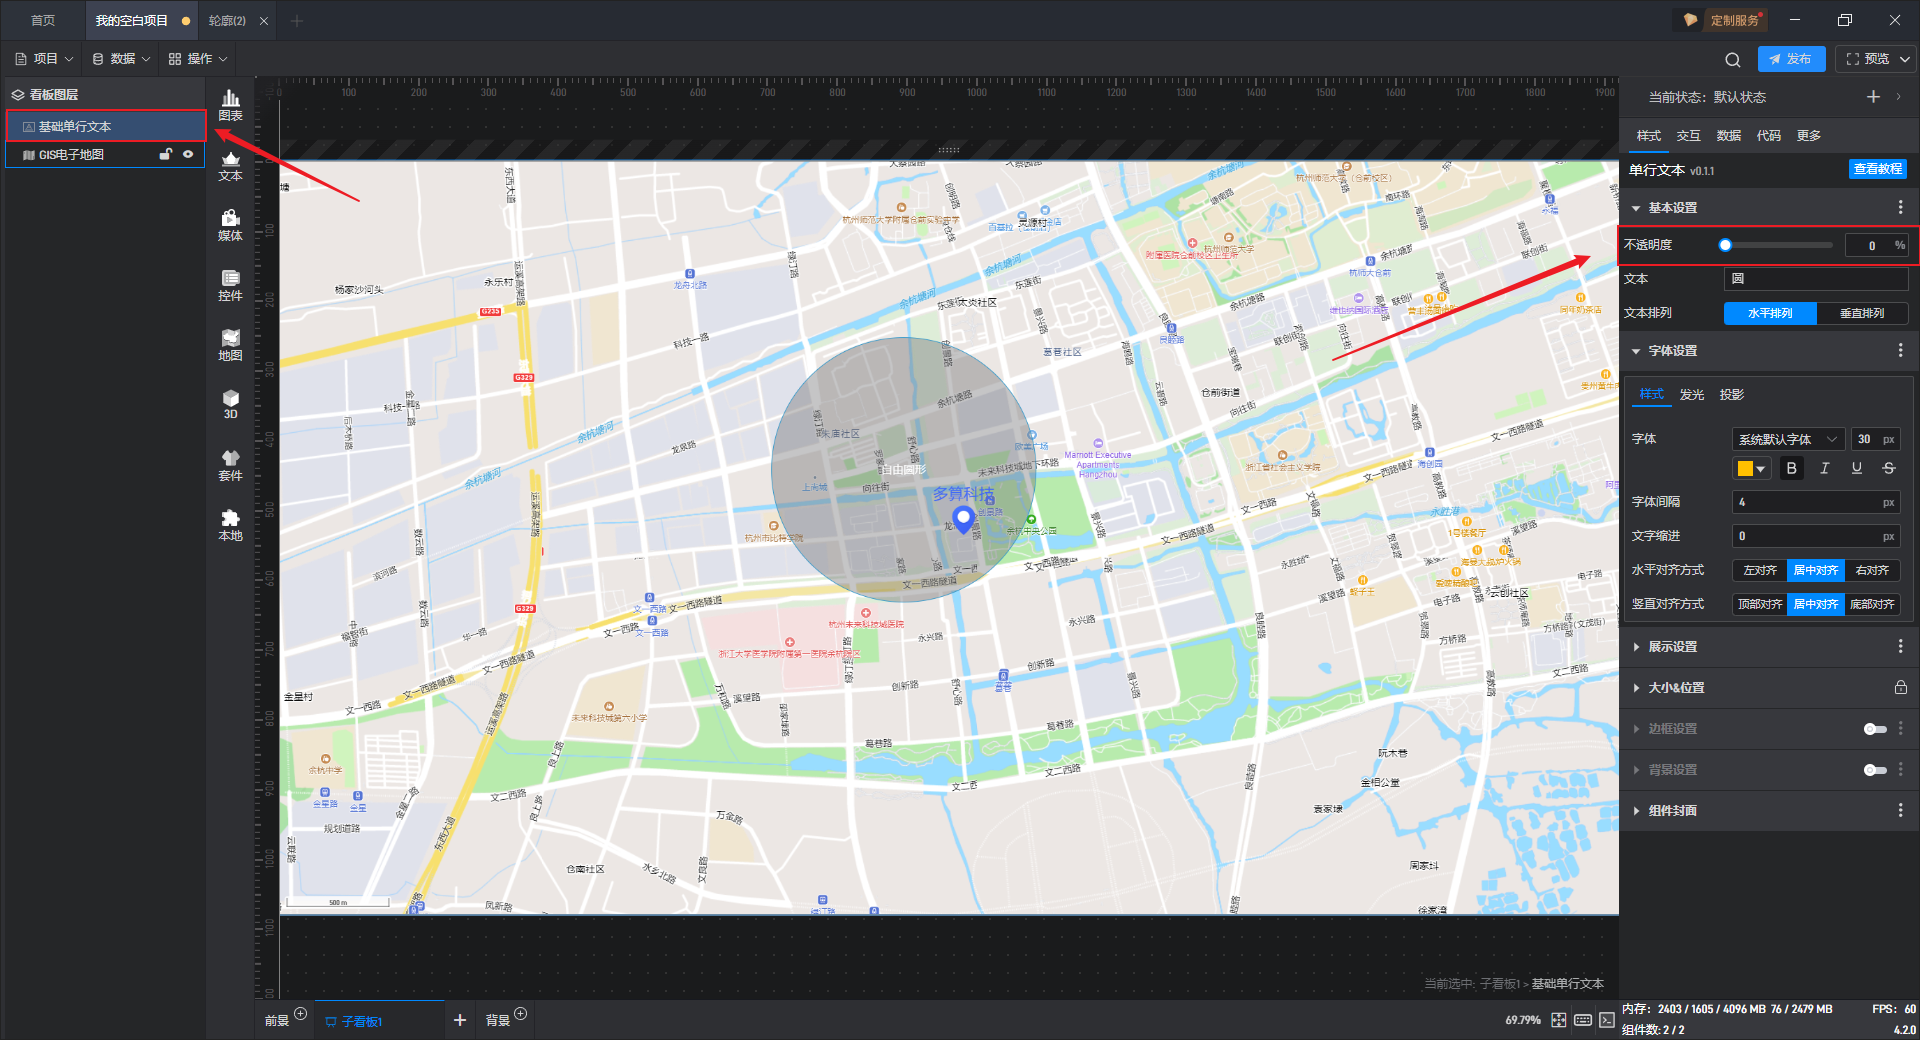The width and height of the screenshot is (1920, 1040).
Task: Open the 3D components panel
Action: 230,404
